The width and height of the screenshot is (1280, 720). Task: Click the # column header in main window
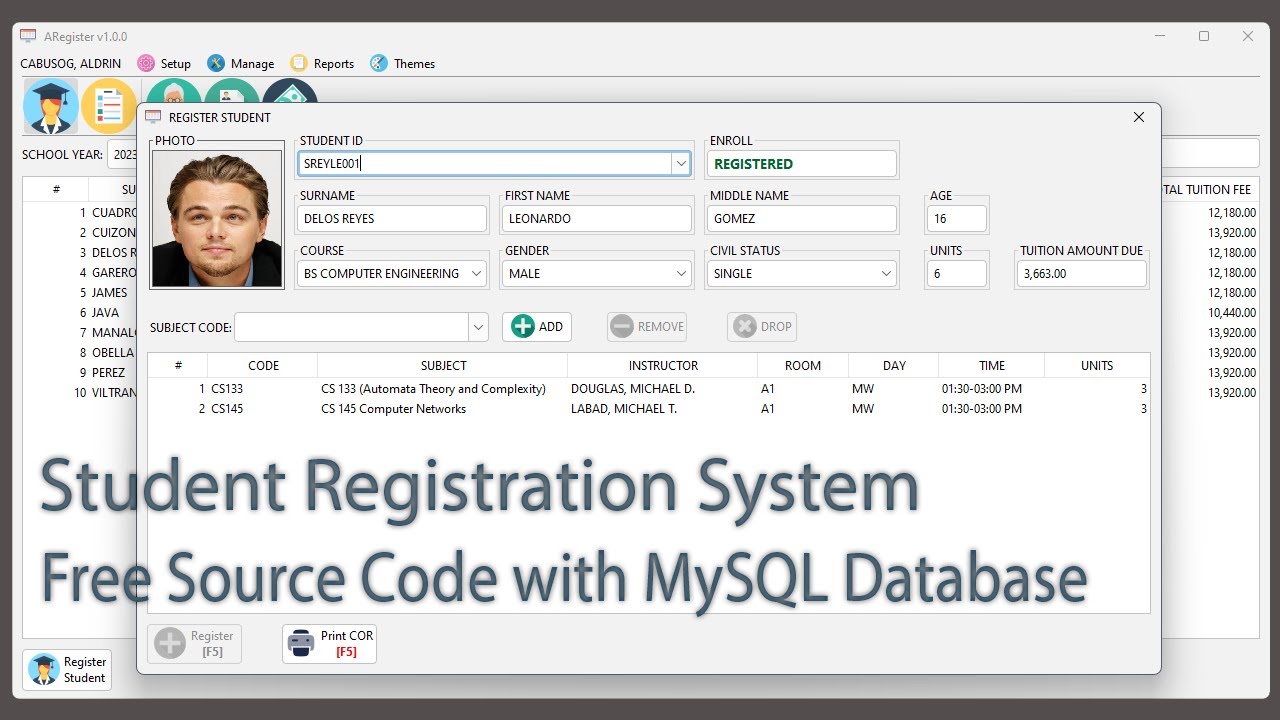(56, 189)
